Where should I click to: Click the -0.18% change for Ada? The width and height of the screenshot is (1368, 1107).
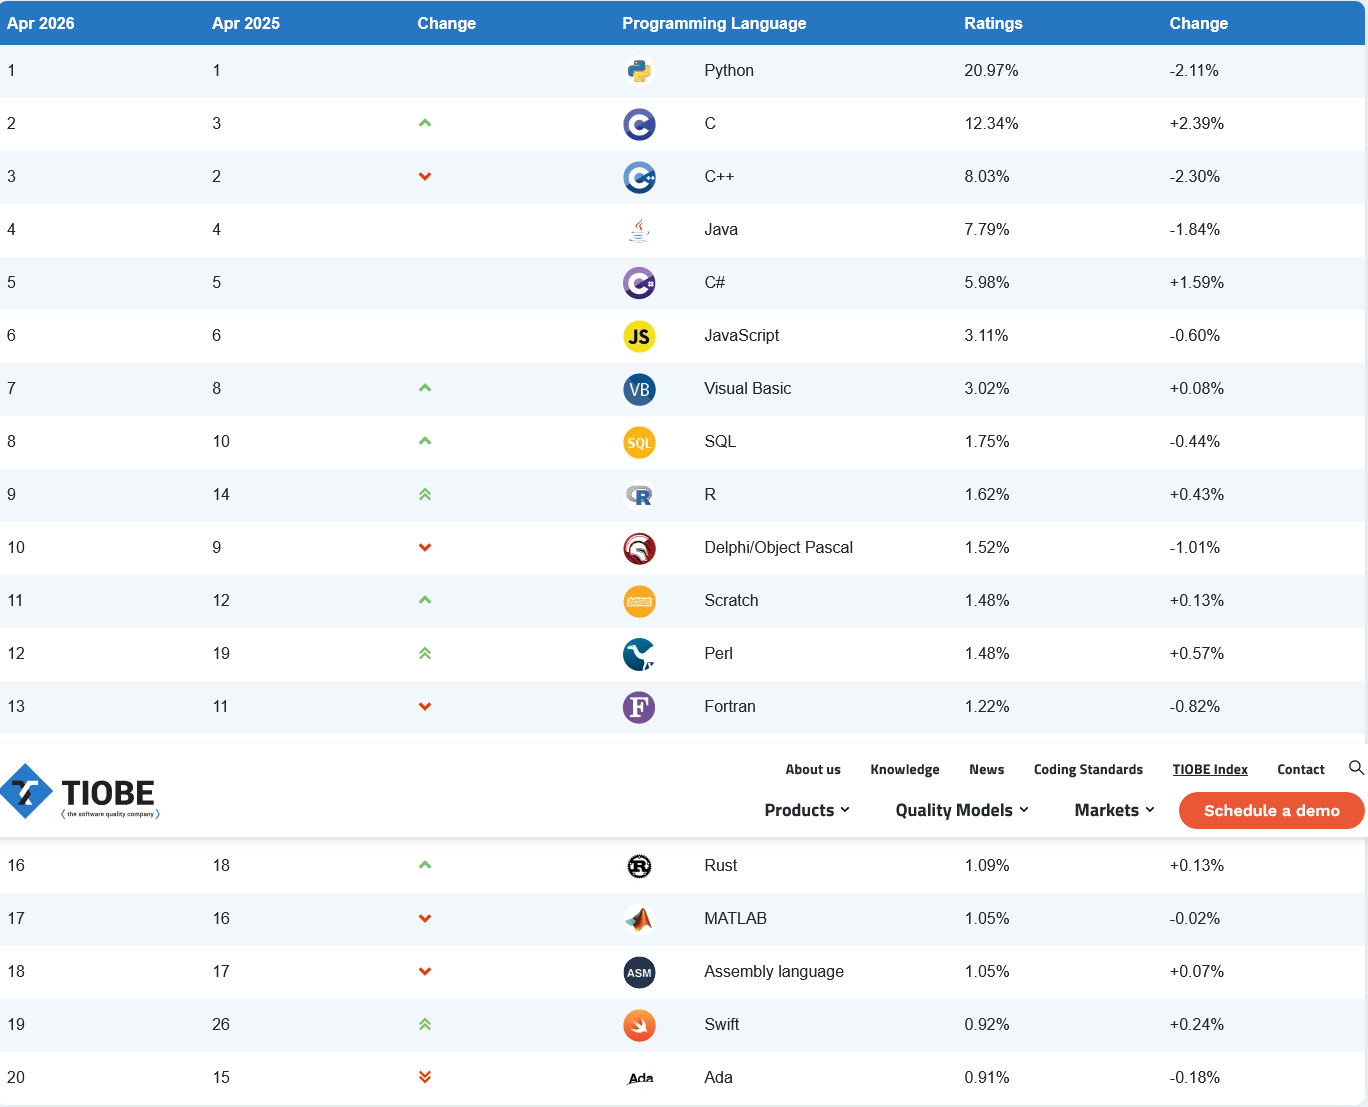coord(1195,1077)
